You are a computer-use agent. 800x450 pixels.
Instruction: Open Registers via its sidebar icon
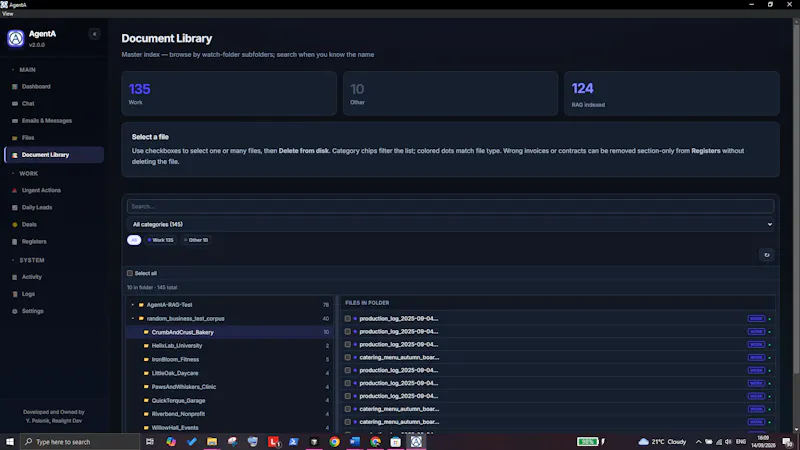pos(15,242)
